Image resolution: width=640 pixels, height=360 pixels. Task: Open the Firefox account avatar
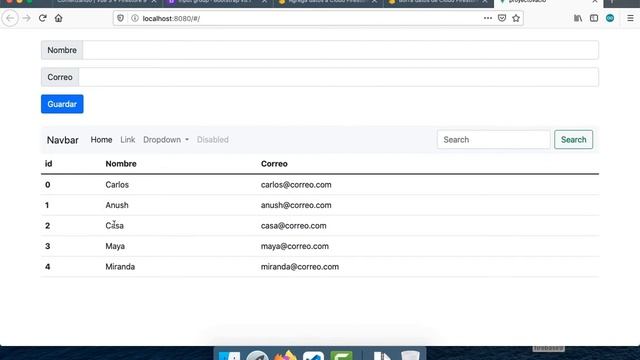tap(610, 18)
